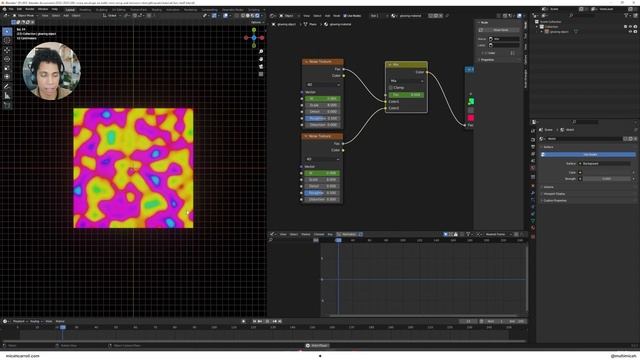This screenshot has width=640, height=360.
Task: Open the Add menu in the 3D viewport header
Action: [66, 16]
